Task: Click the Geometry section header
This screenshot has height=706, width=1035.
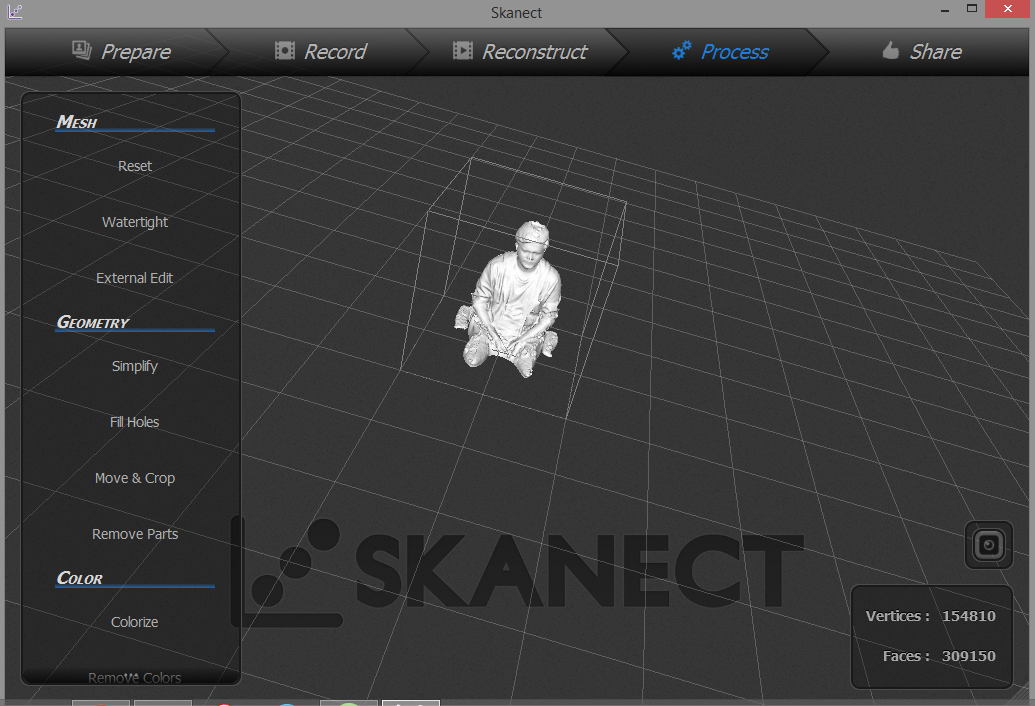Action: 92,323
